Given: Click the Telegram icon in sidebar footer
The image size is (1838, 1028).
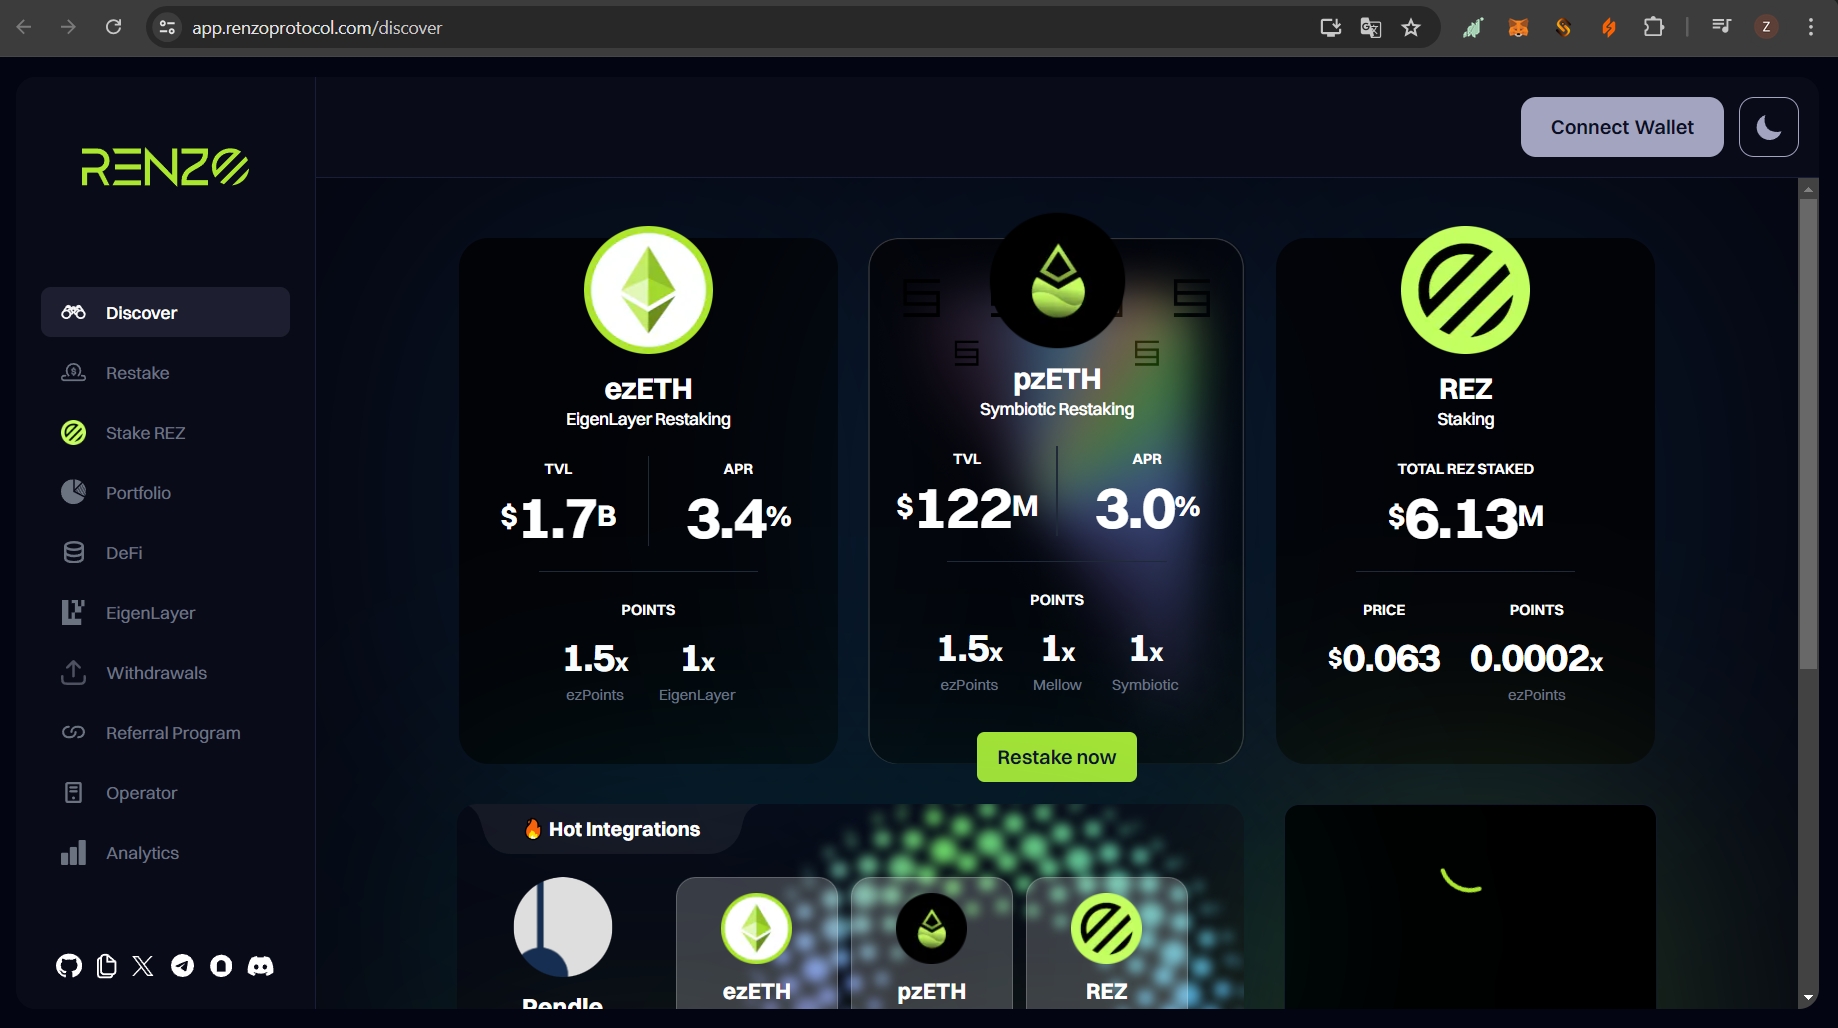Looking at the screenshot, I should [x=182, y=966].
